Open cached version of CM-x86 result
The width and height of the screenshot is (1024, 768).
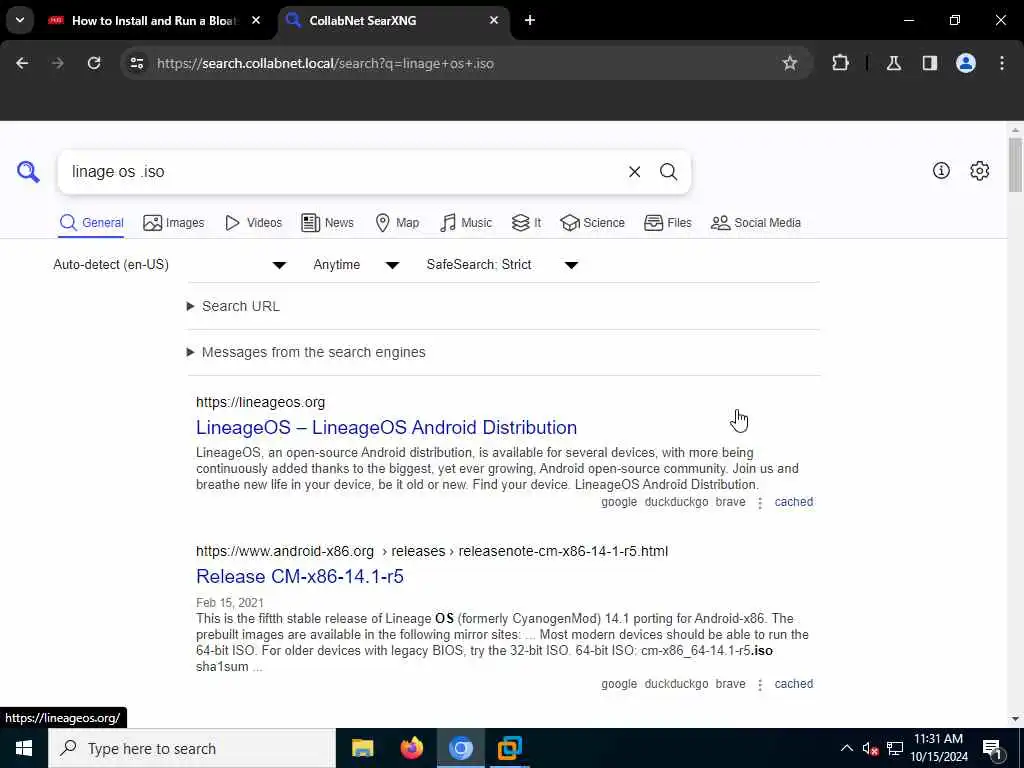tap(793, 684)
